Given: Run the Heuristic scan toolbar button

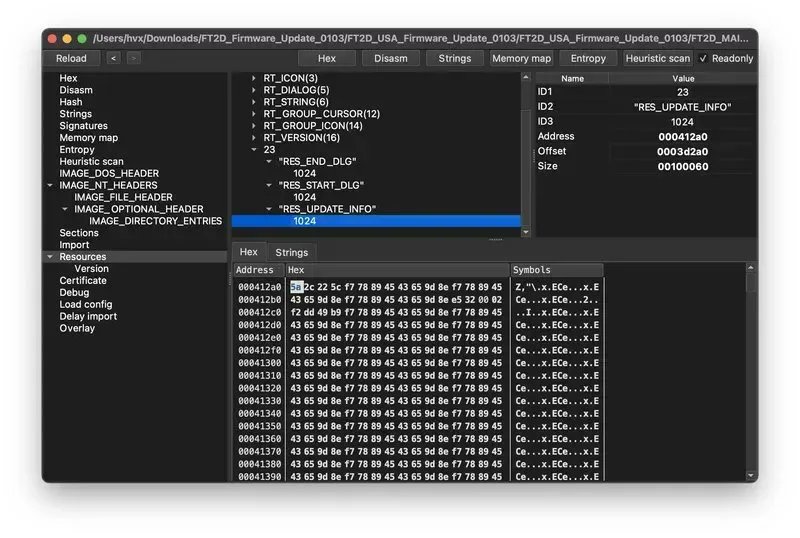Looking at the screenshot, I should click(657, 58).
